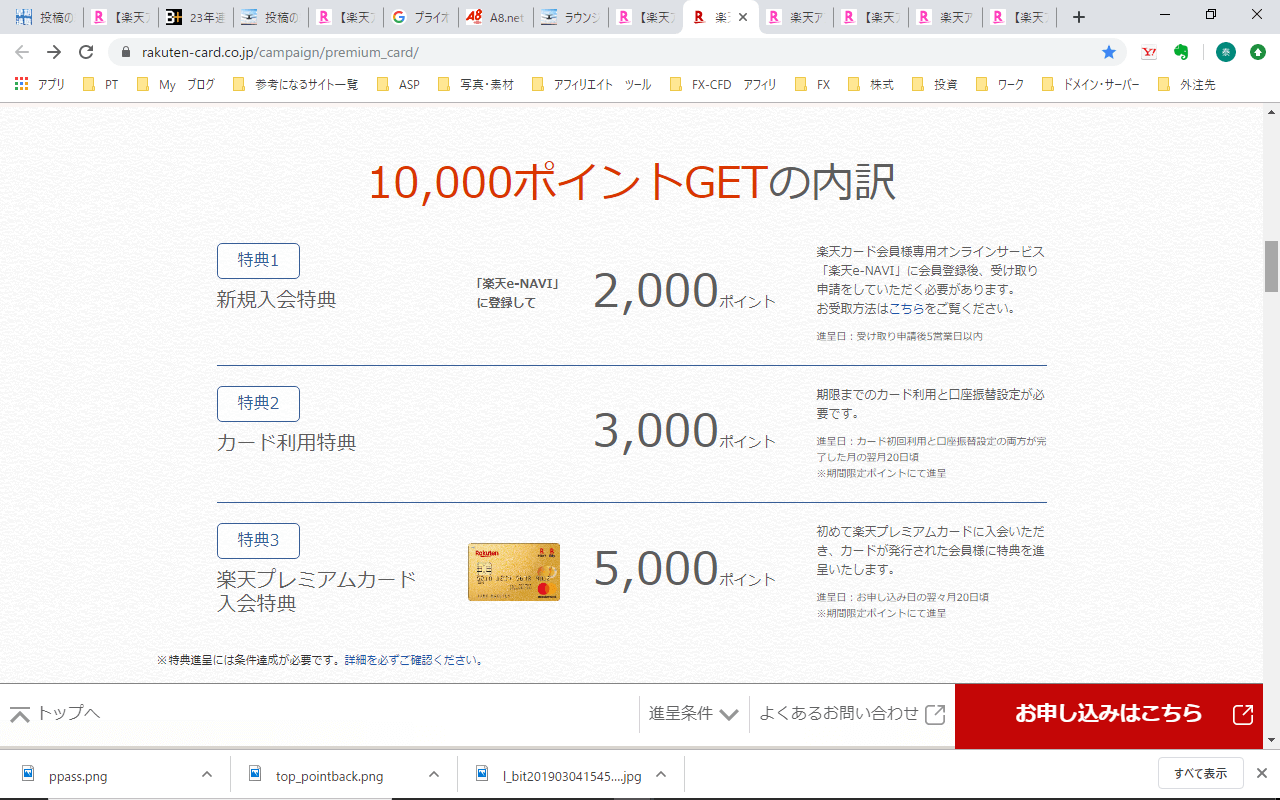Click 楽天プレミアムカード入会特典 label

point(317,591)
